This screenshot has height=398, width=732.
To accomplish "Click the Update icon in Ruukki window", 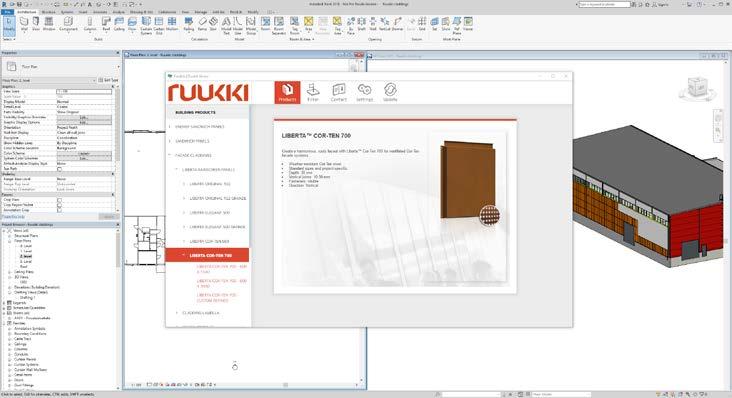I will pyautogui.click(x=390, y=92).
